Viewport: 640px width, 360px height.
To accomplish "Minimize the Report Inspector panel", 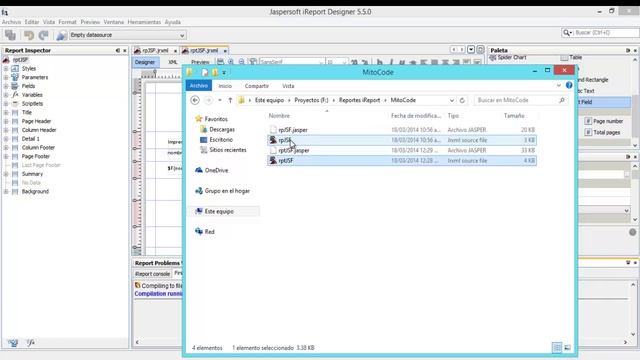I will pyautogui.click(x=118, y=50).
